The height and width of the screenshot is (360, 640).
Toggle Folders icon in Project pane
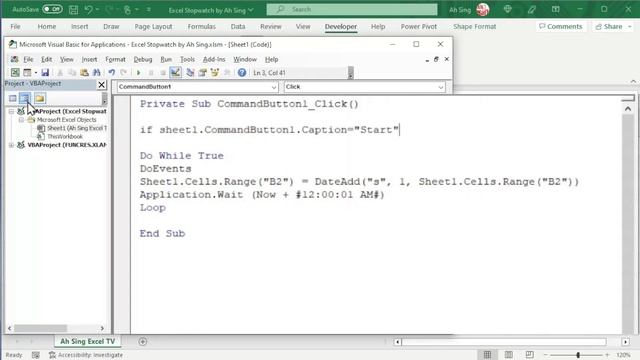point(40,98)
